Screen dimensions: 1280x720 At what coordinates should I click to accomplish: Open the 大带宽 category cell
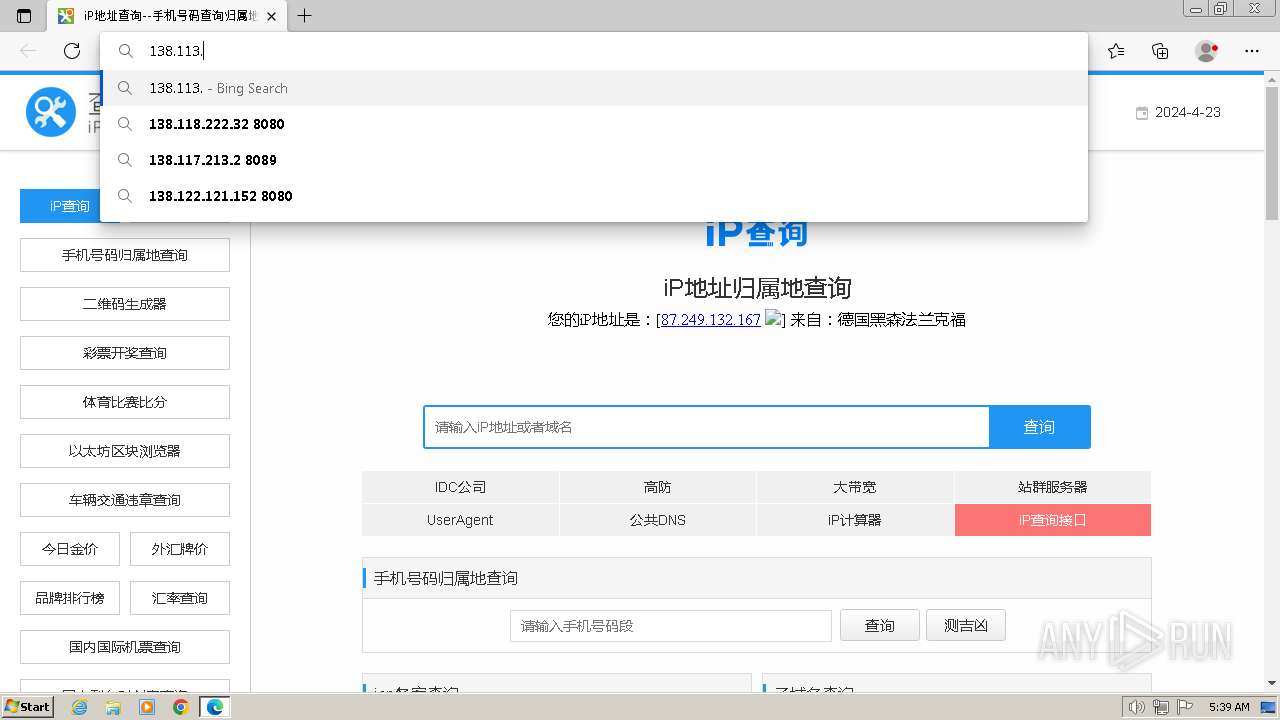[854, 487]
